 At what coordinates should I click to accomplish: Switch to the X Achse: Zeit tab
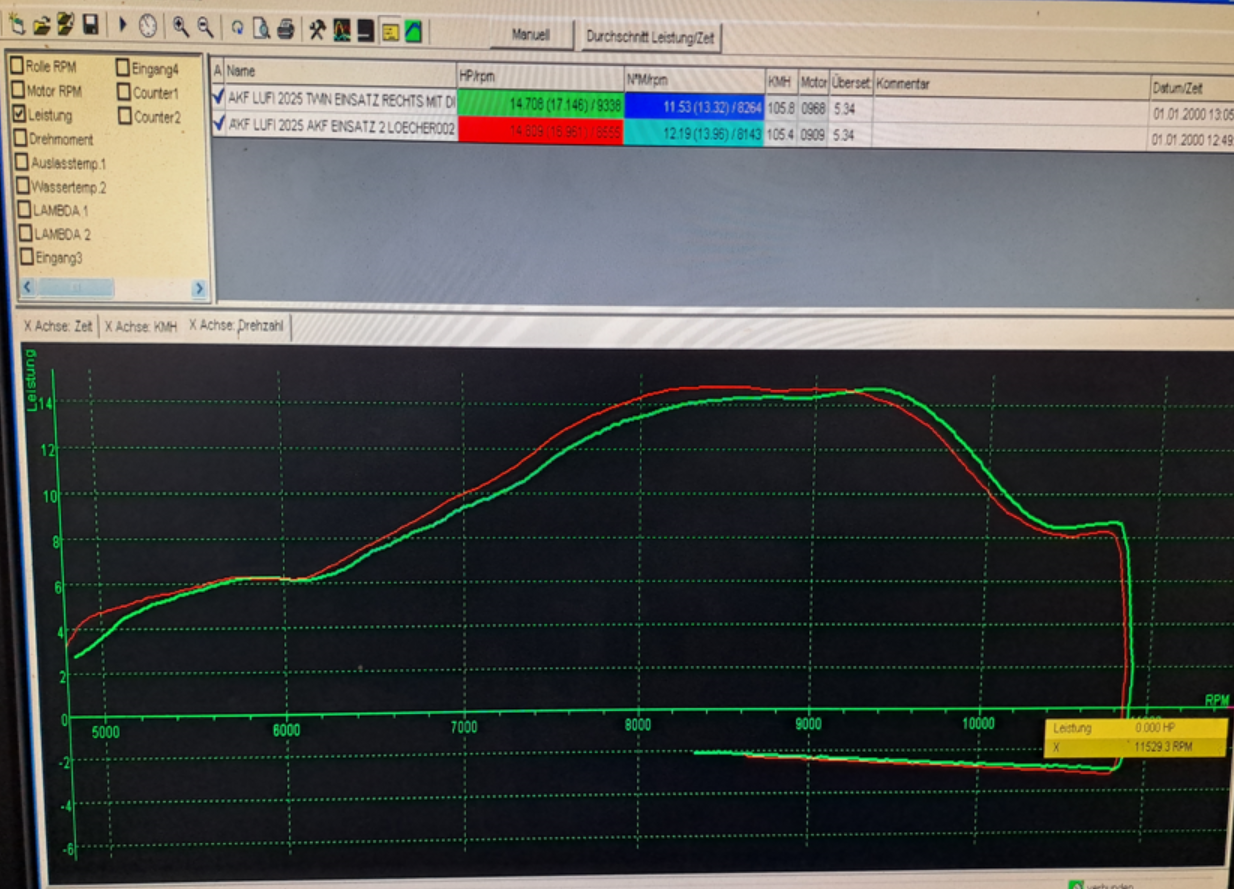pos(58,327)
